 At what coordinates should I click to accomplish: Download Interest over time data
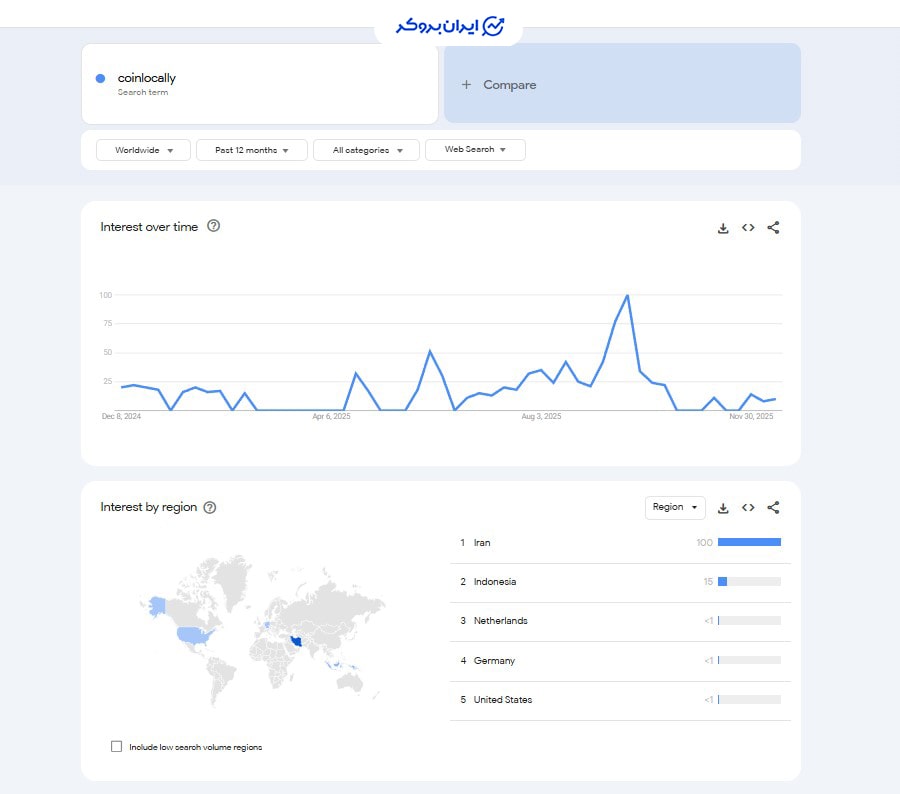tap(723, 228)
